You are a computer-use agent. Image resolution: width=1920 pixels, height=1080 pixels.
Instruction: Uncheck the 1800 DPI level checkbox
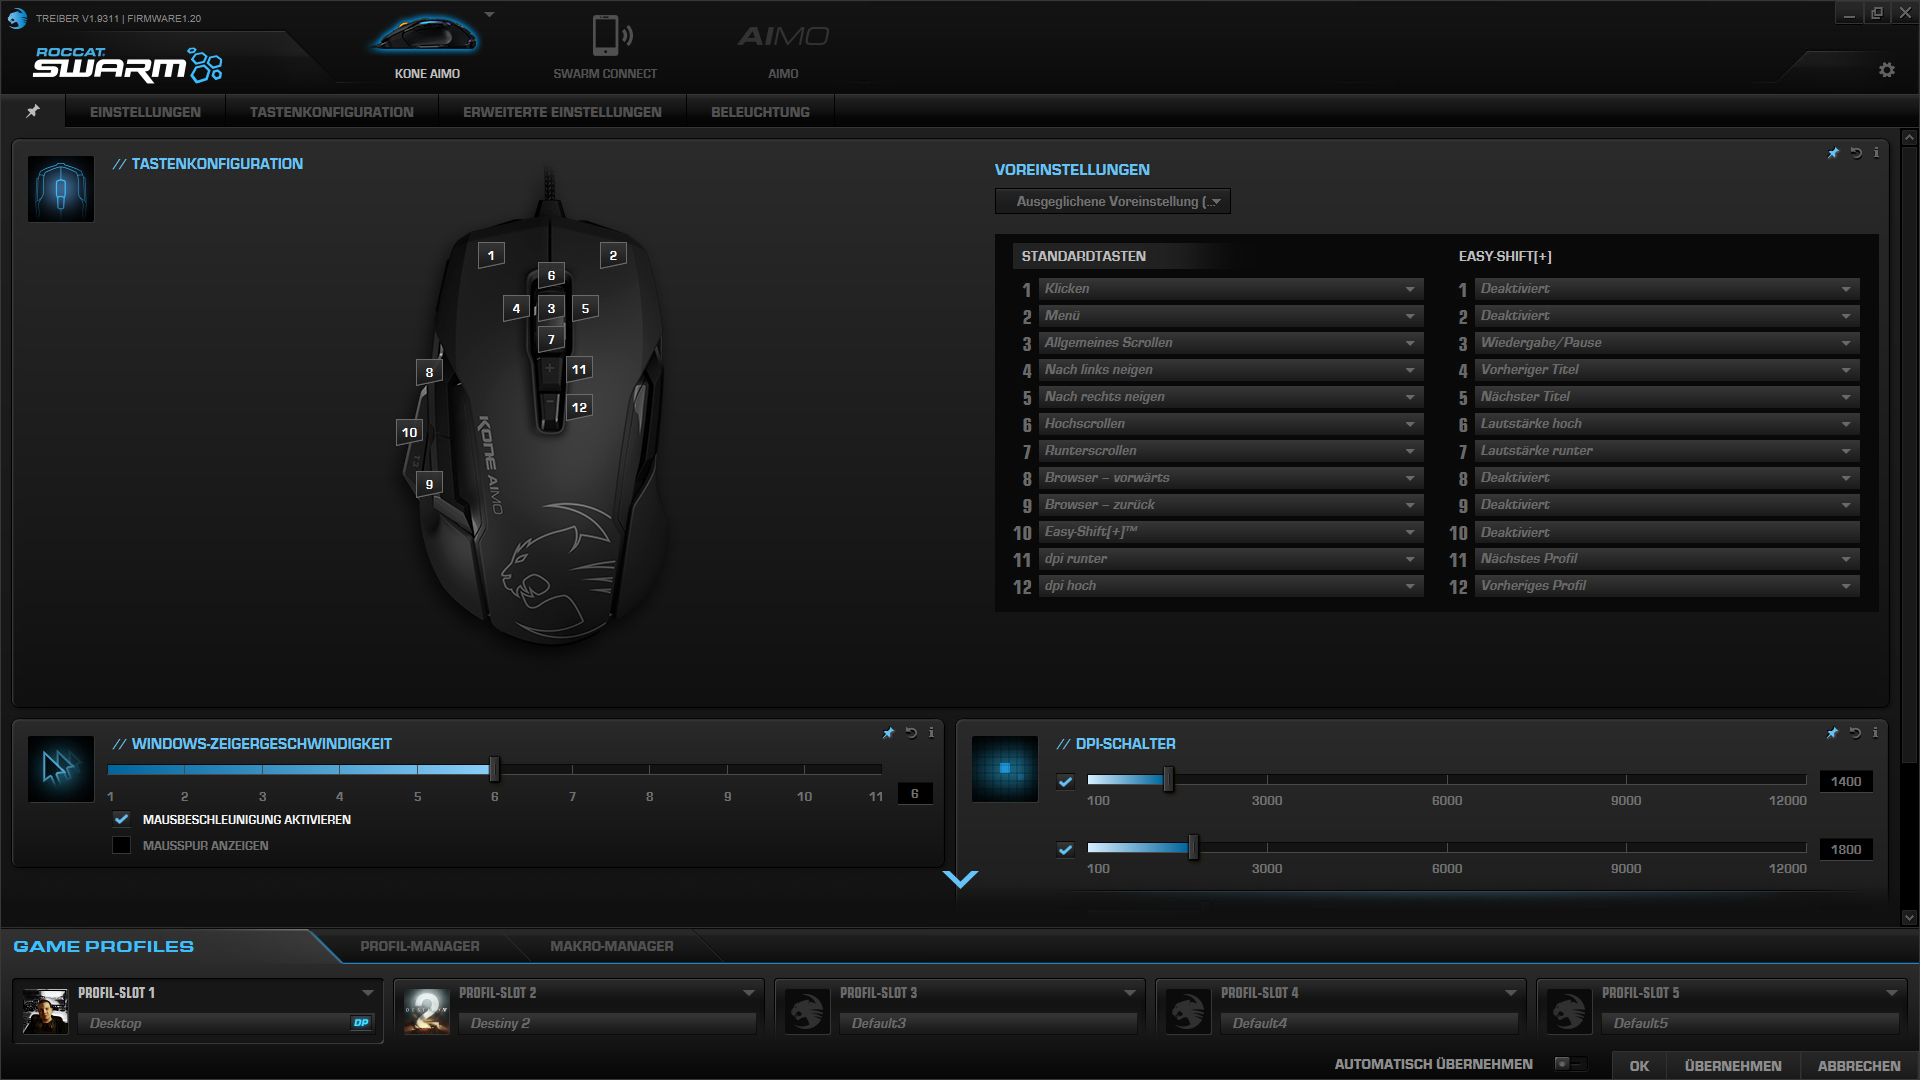tap(1066, 849)
